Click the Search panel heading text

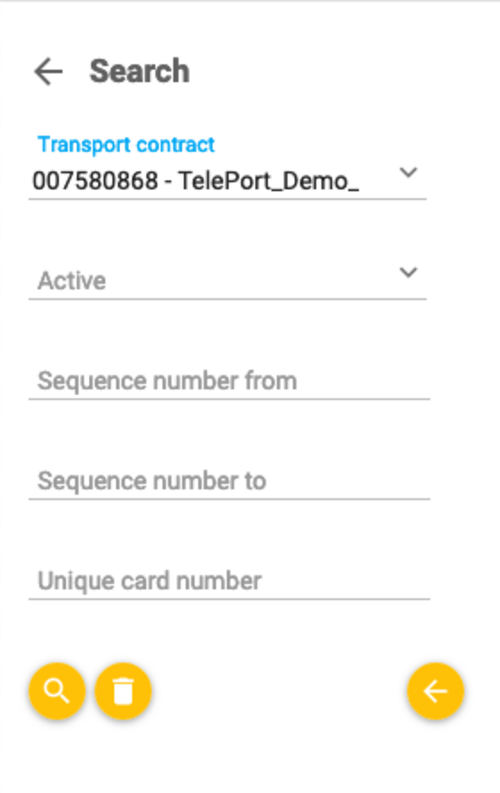[140, 71]
